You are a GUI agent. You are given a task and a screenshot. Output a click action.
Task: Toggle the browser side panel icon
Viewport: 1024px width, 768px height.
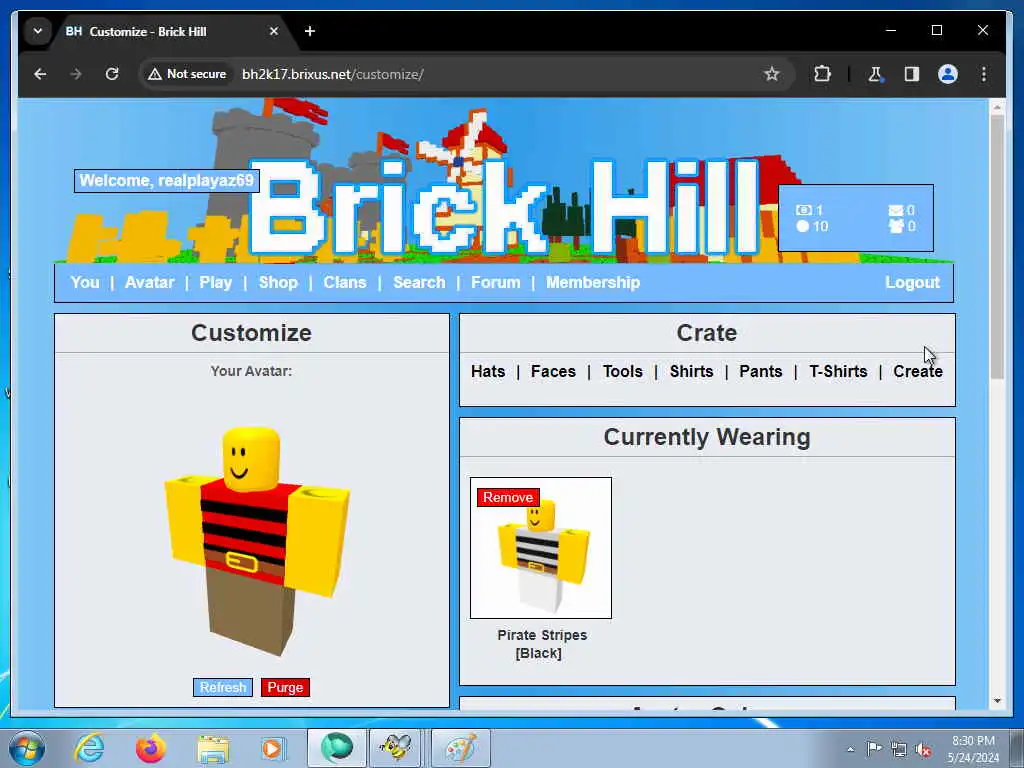pyautogui.click(x=912, y=74)
